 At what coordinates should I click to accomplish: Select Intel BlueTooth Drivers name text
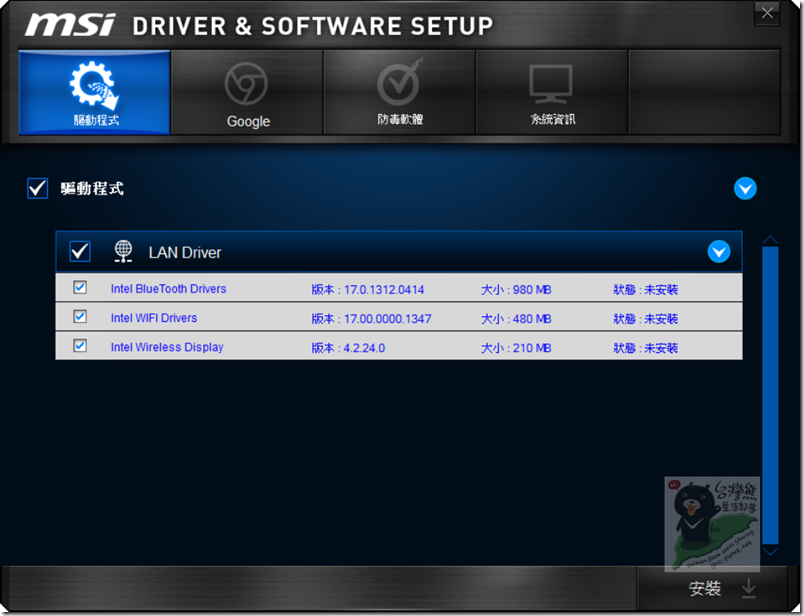pyautogui.click(x=168, y=289)
